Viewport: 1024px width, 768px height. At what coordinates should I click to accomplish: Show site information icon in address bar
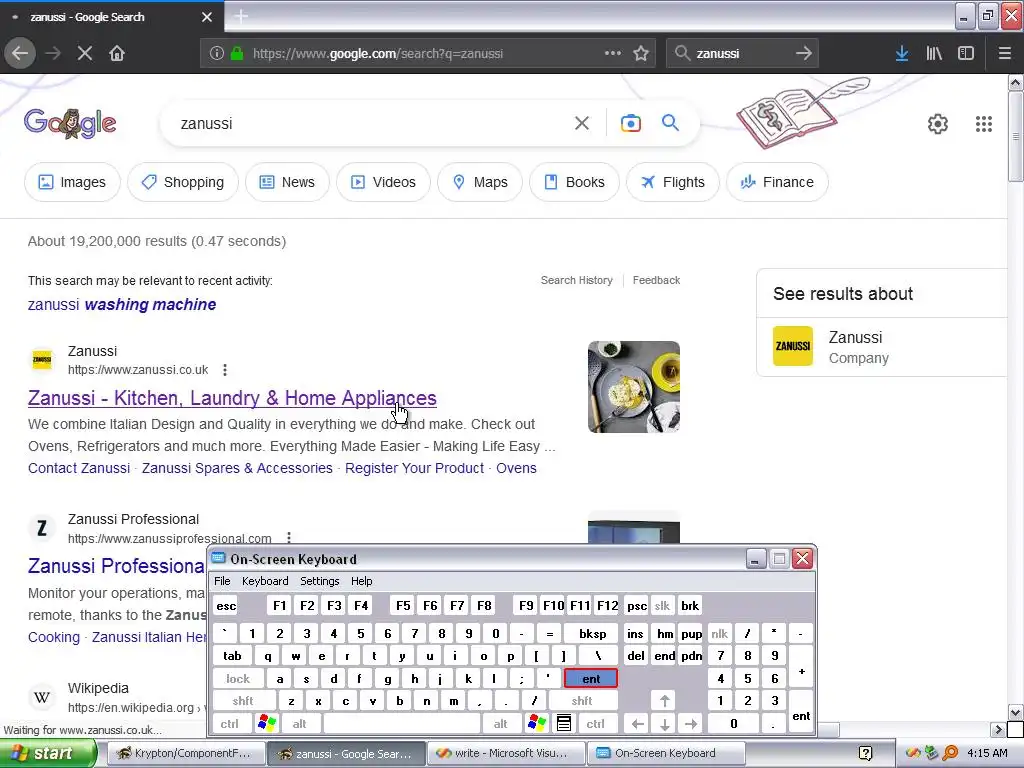point(217,53)
